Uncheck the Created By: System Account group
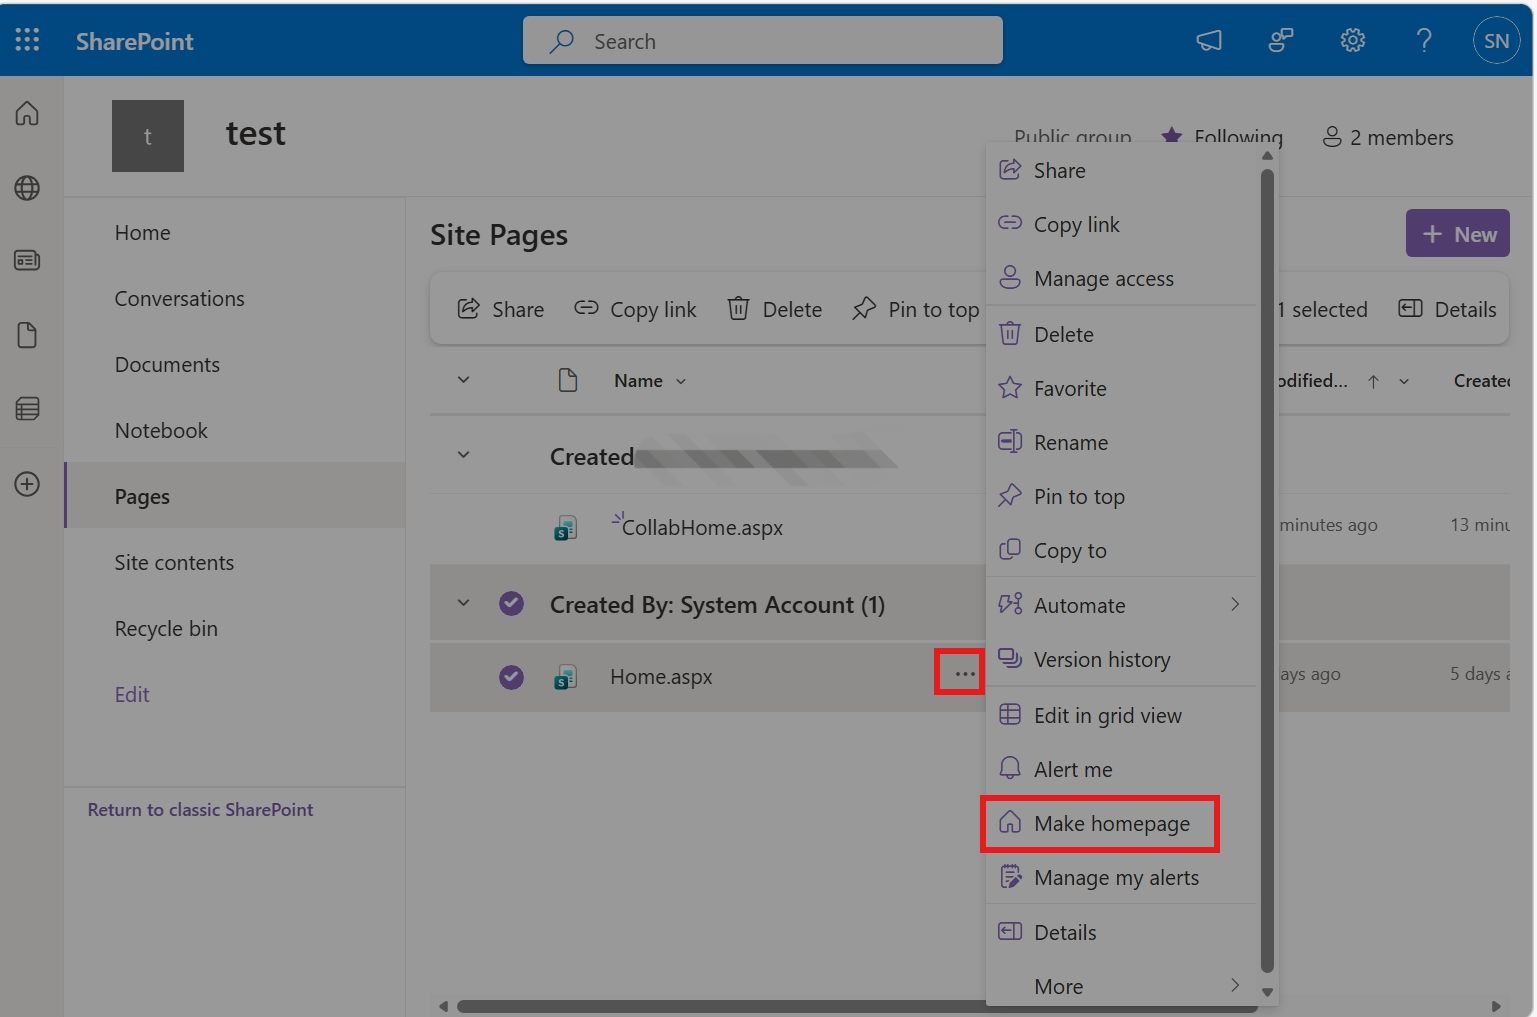1537x1017 pixels. [x=511, y=604]
